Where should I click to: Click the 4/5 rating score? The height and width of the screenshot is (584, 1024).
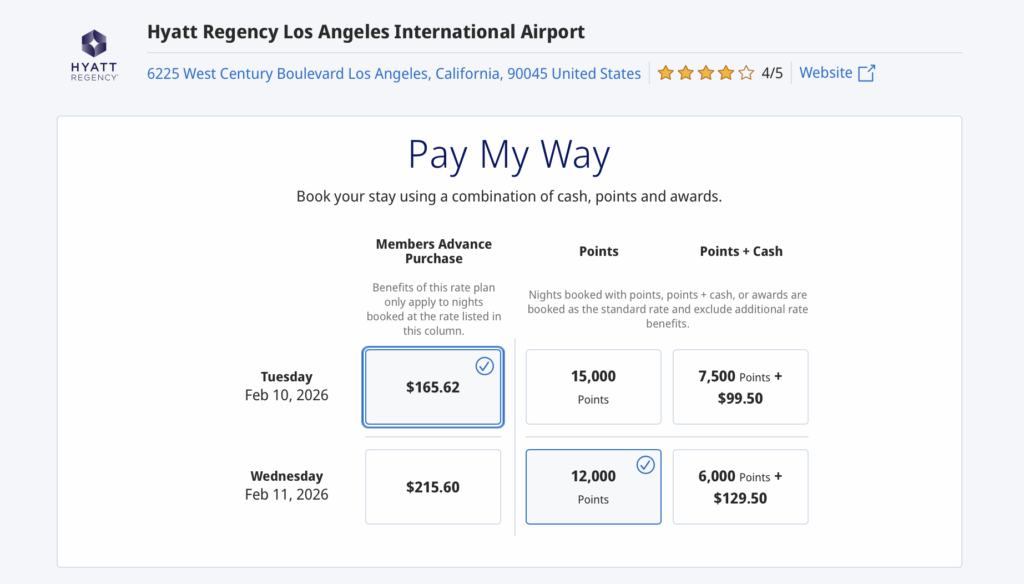772,73
